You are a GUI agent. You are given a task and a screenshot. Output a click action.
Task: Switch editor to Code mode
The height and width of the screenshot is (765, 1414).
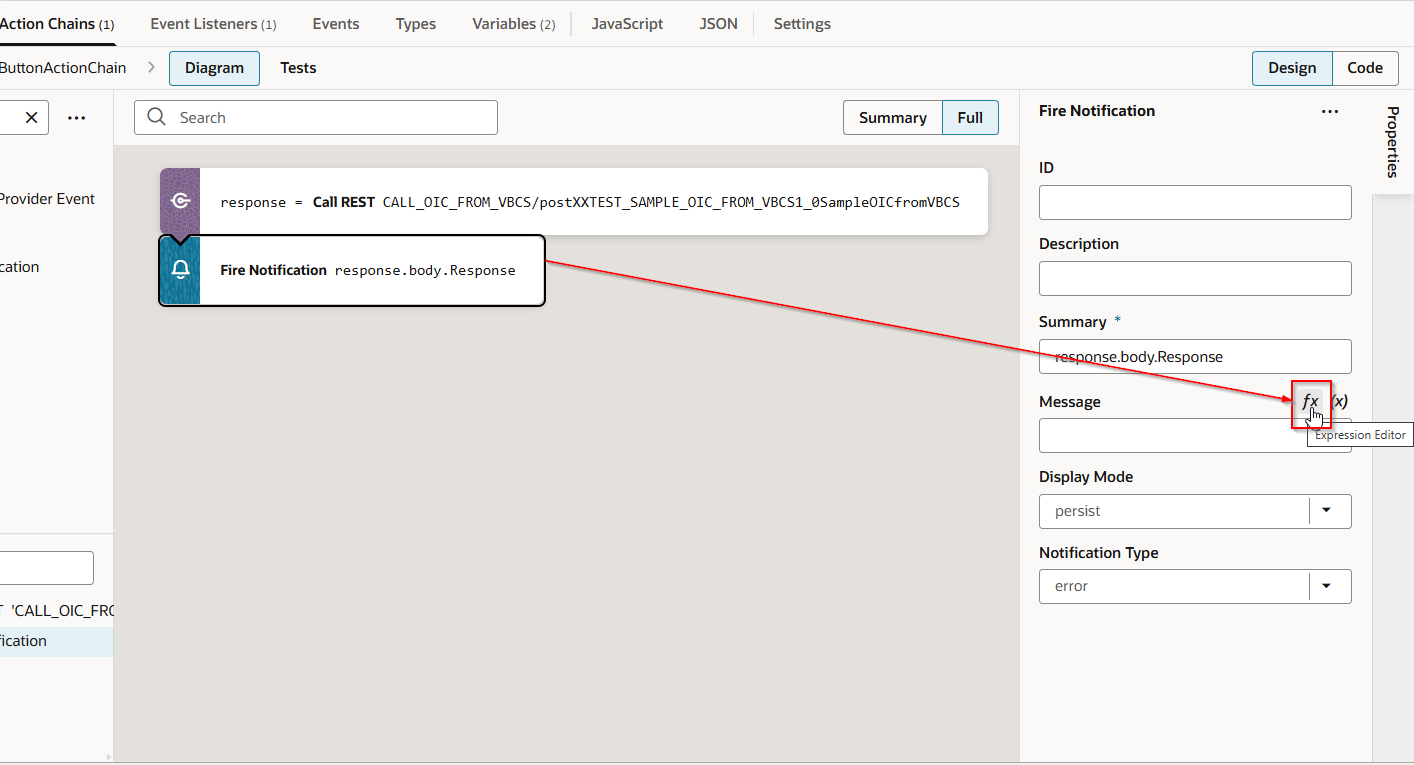(x=1364, y=68)
